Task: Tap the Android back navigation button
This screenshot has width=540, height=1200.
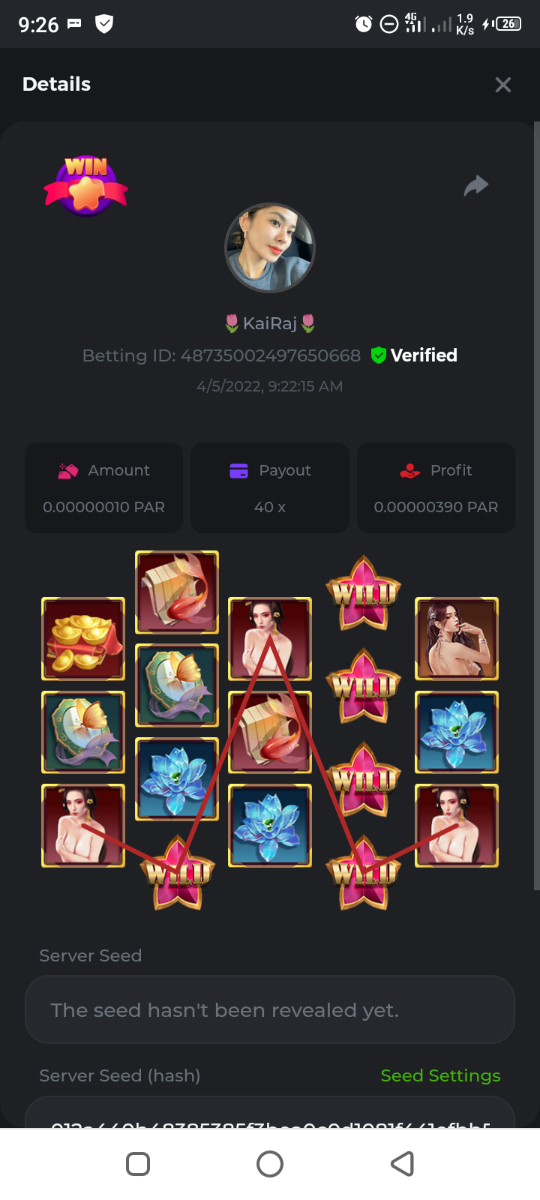Action: [402, 1164]
